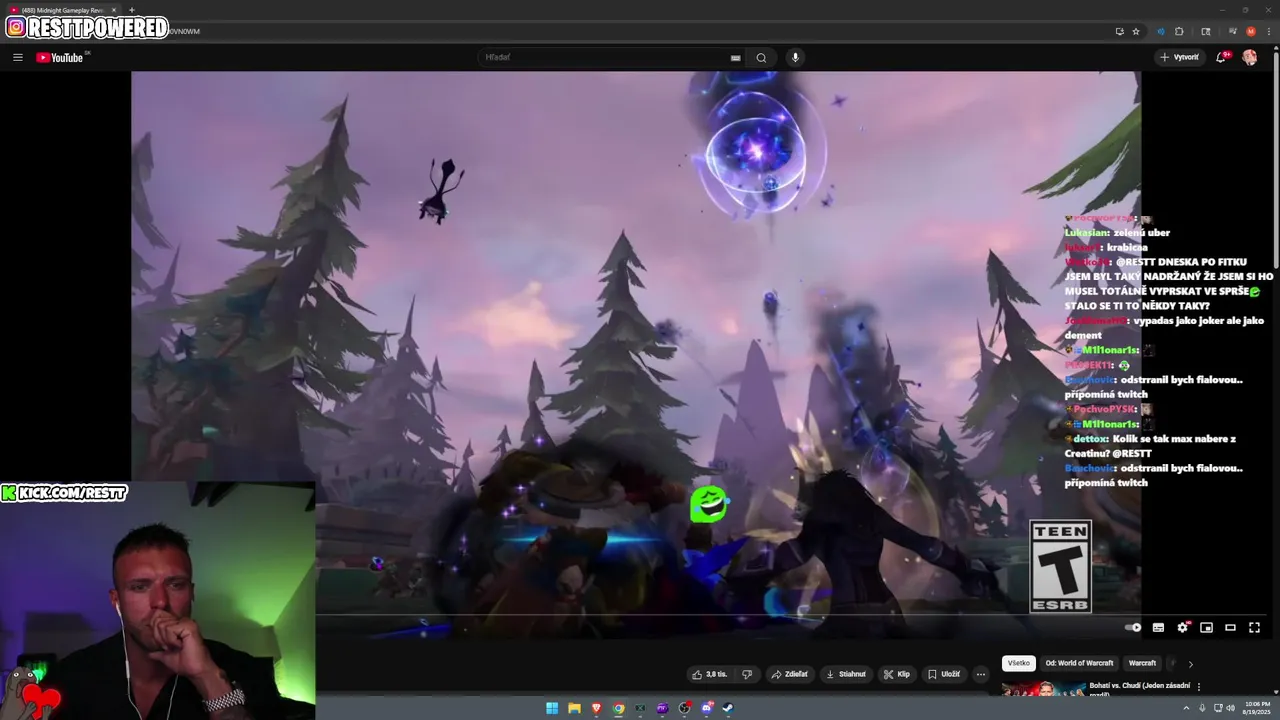This screenshot has height=720, width=1280.
Task: Open the browser profile M avatar
Action: pos(1251,31)
